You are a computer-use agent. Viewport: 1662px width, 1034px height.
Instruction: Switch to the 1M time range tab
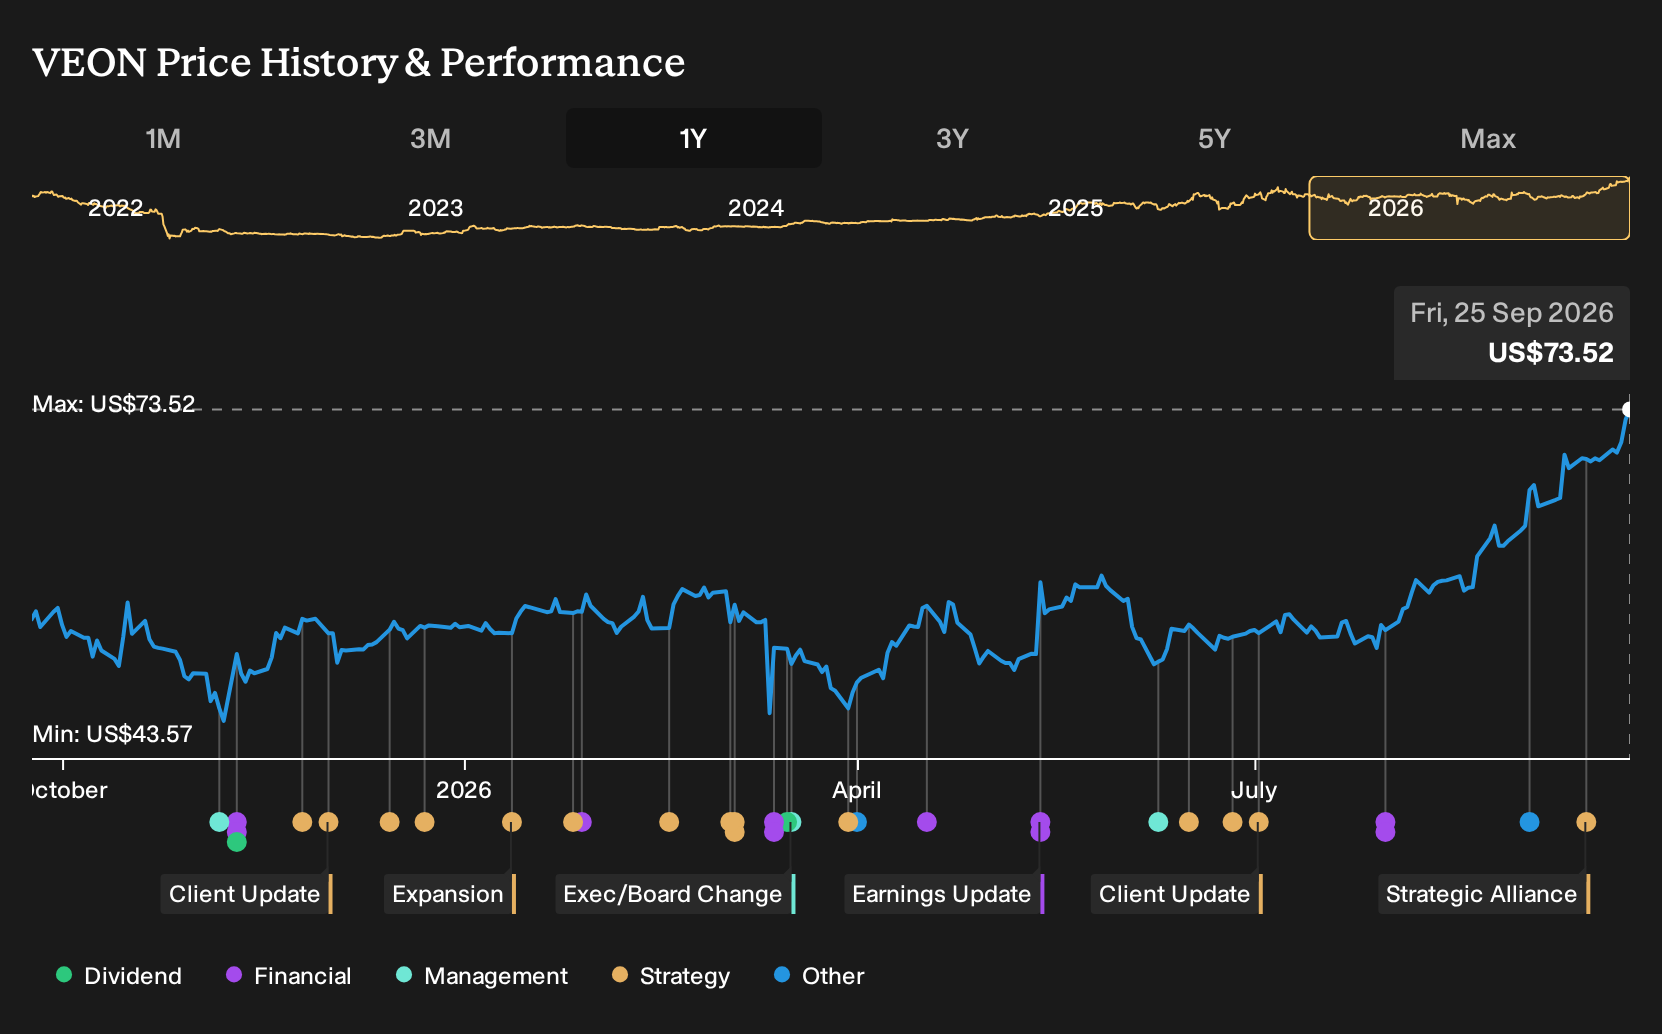tap(163, 138)
